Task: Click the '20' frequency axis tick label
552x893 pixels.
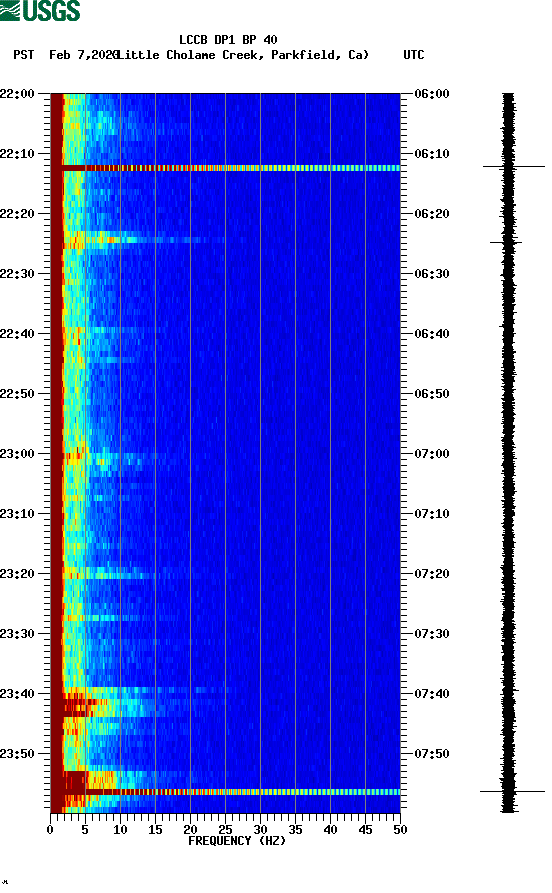Action: tap(190, 830)
